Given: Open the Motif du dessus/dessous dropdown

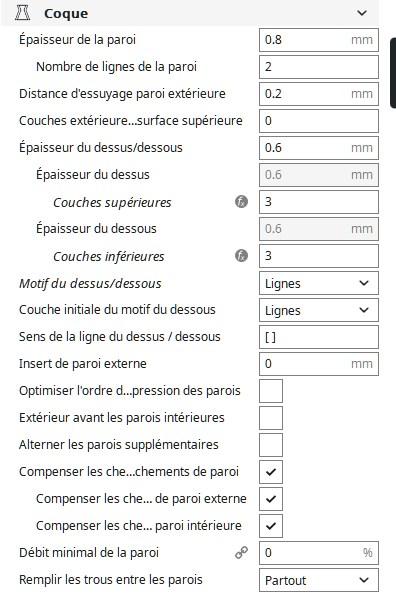Looking at the screenshot, I should coord(319,283).
